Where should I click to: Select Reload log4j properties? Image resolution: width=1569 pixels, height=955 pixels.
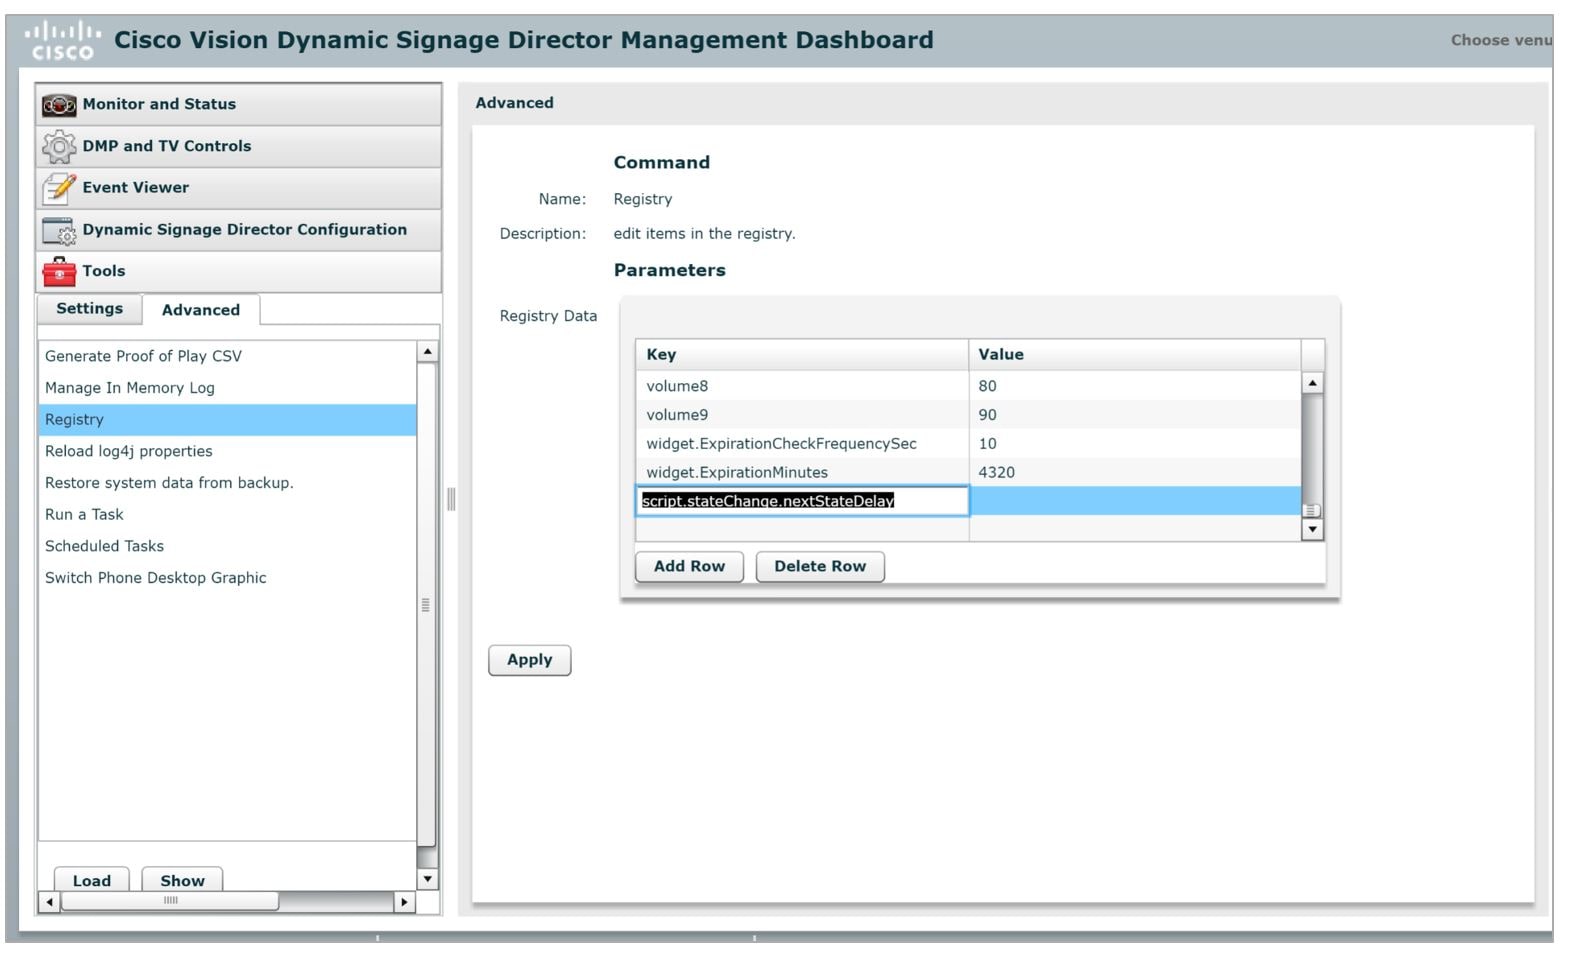click(x=227, y=451)
